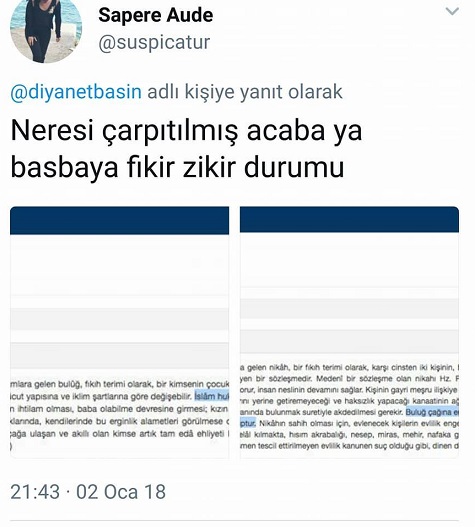Click the 'adlı kişiye yanıt olarak' reply label
This screenshot has height=527, width=475.
click(x=245, y=92)
